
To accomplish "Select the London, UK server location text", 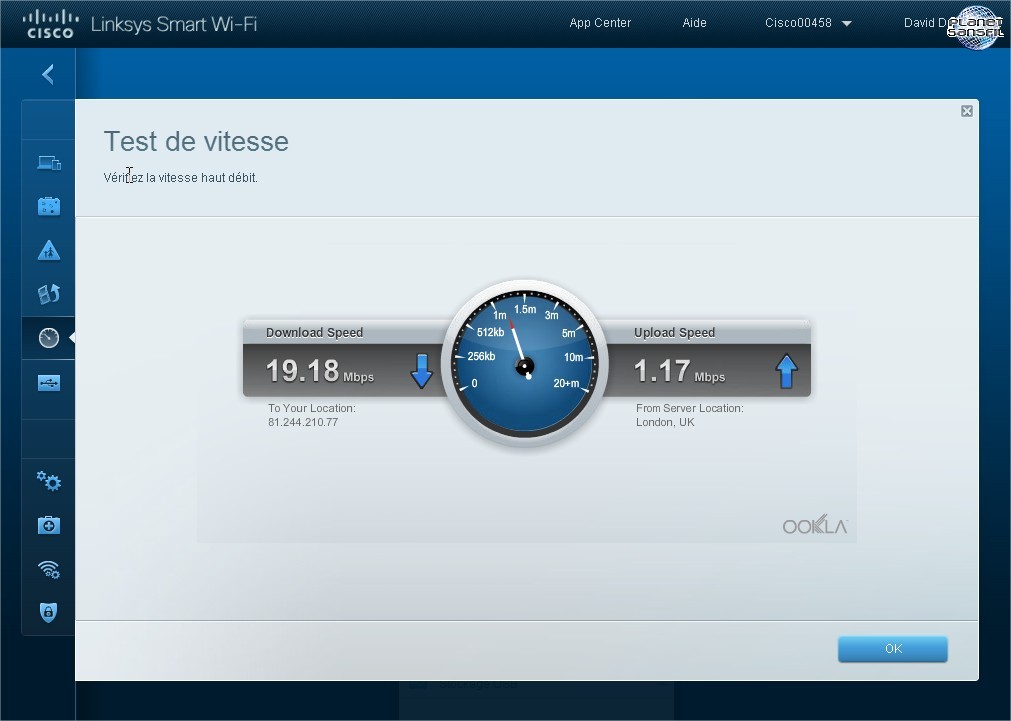I will pos(665,422).
